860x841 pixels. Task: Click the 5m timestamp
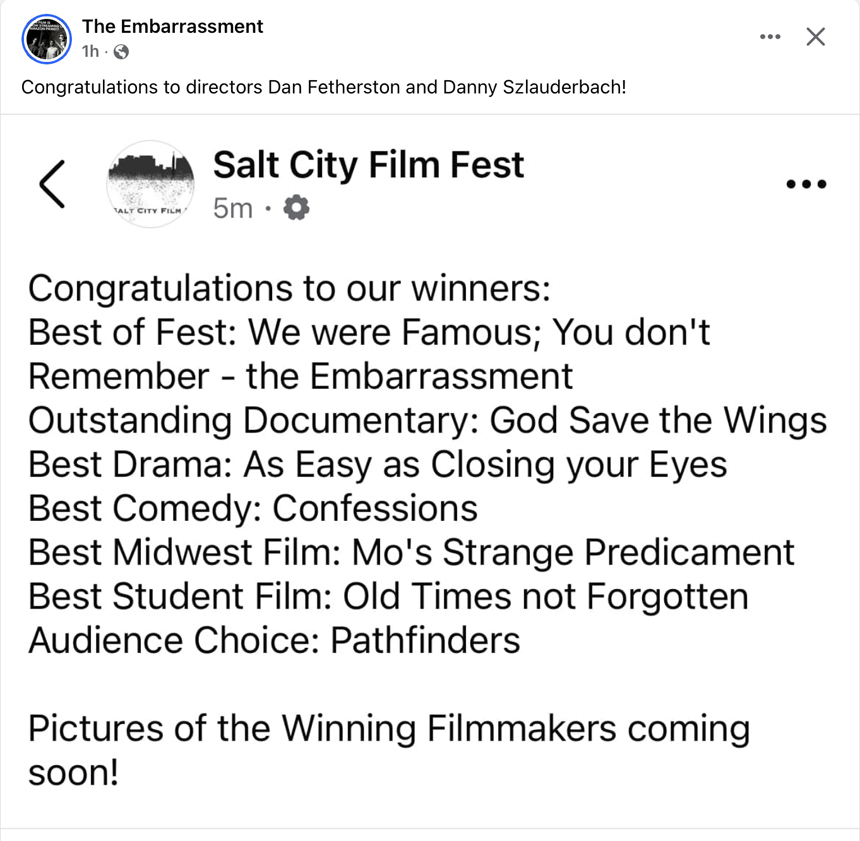point(232,208)
